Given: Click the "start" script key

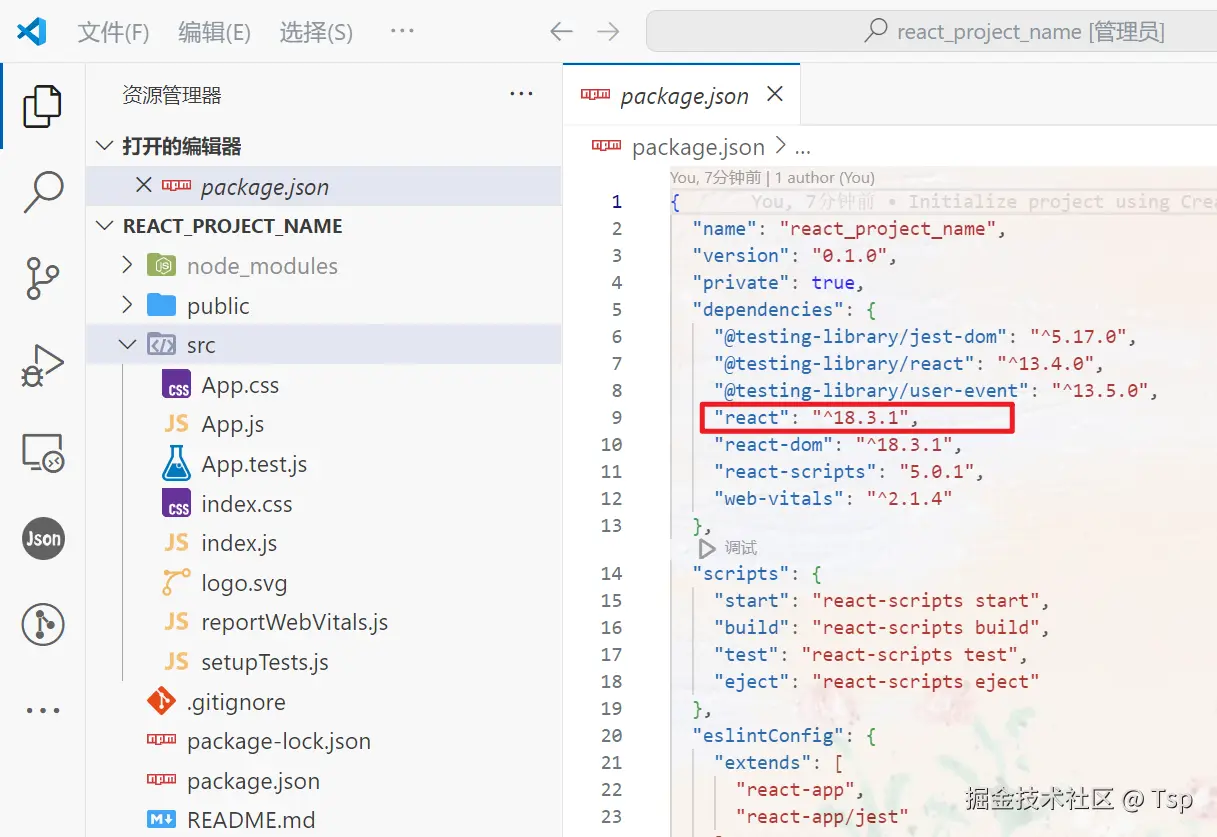Looking at the screenshot, I should click(751, 600).
